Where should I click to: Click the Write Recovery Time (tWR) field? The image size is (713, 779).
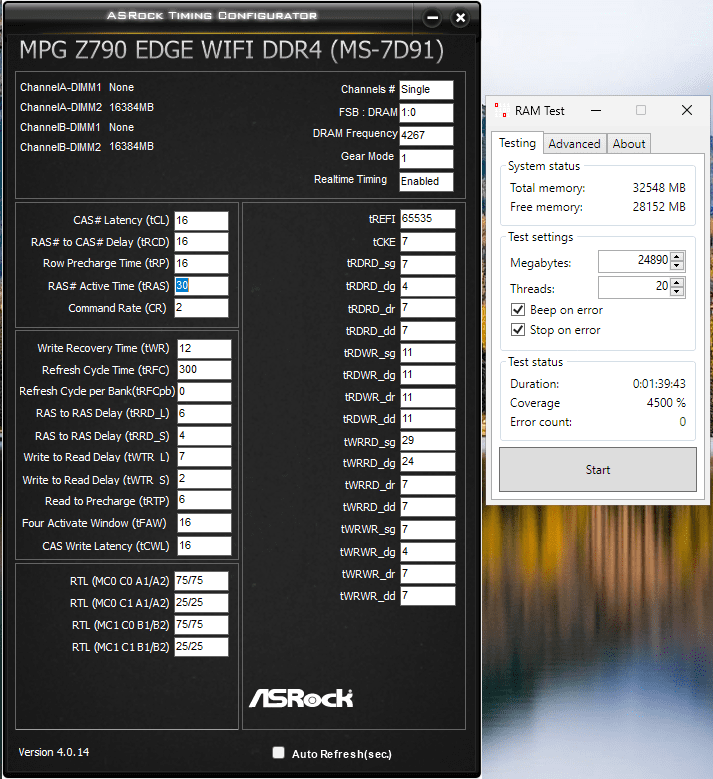[x=204, y=348]
